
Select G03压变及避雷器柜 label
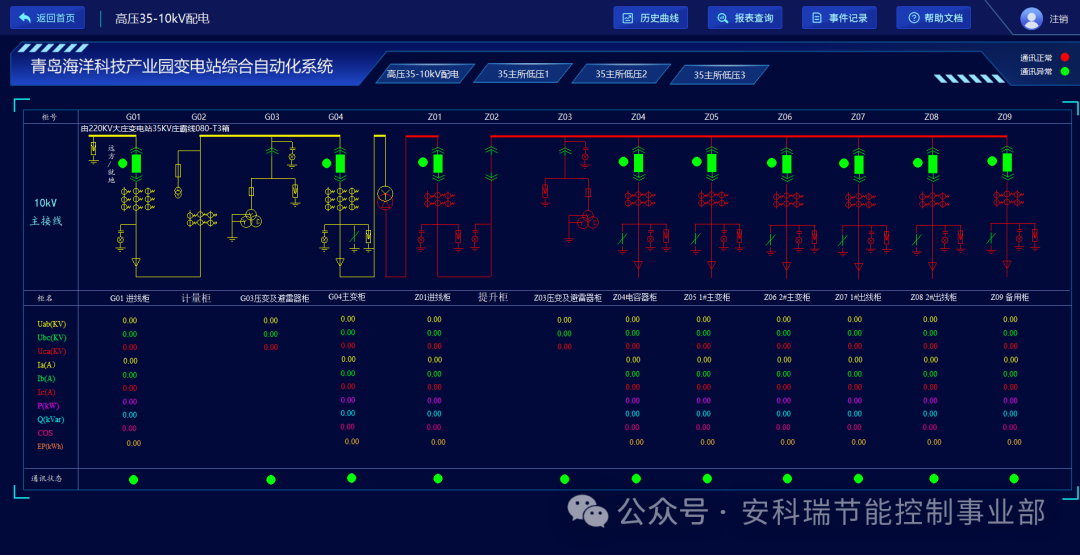pos(274,298)
